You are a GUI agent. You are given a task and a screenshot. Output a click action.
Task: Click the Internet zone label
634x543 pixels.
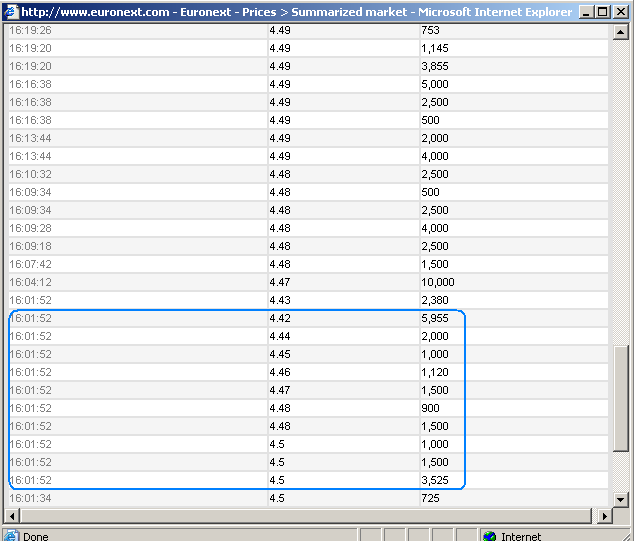521,537
